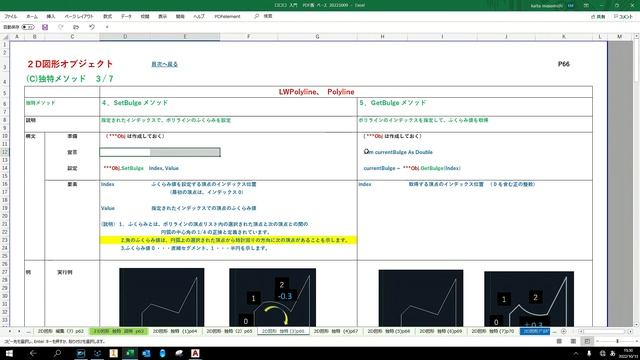Toggle the AutoSave switch off/on
The height and width of the screenshot is (360, 640).
(x=28, y=27)
